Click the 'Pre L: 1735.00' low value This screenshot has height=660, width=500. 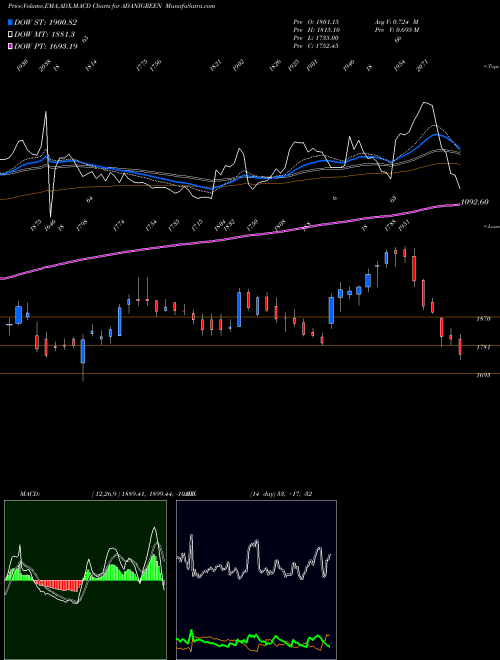coord(316,38)
